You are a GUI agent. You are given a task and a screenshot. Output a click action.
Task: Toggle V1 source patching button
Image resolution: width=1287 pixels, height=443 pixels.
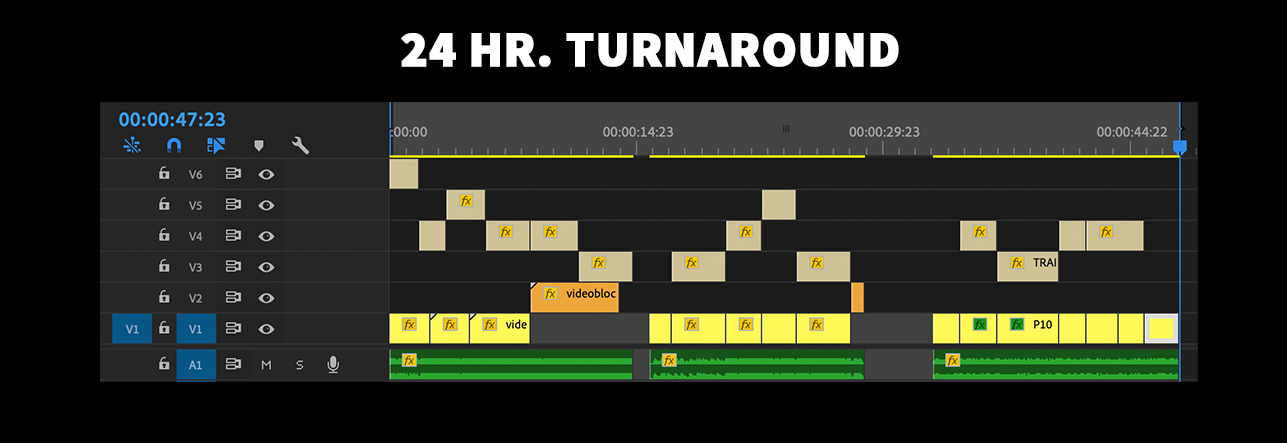click(132, 328)
